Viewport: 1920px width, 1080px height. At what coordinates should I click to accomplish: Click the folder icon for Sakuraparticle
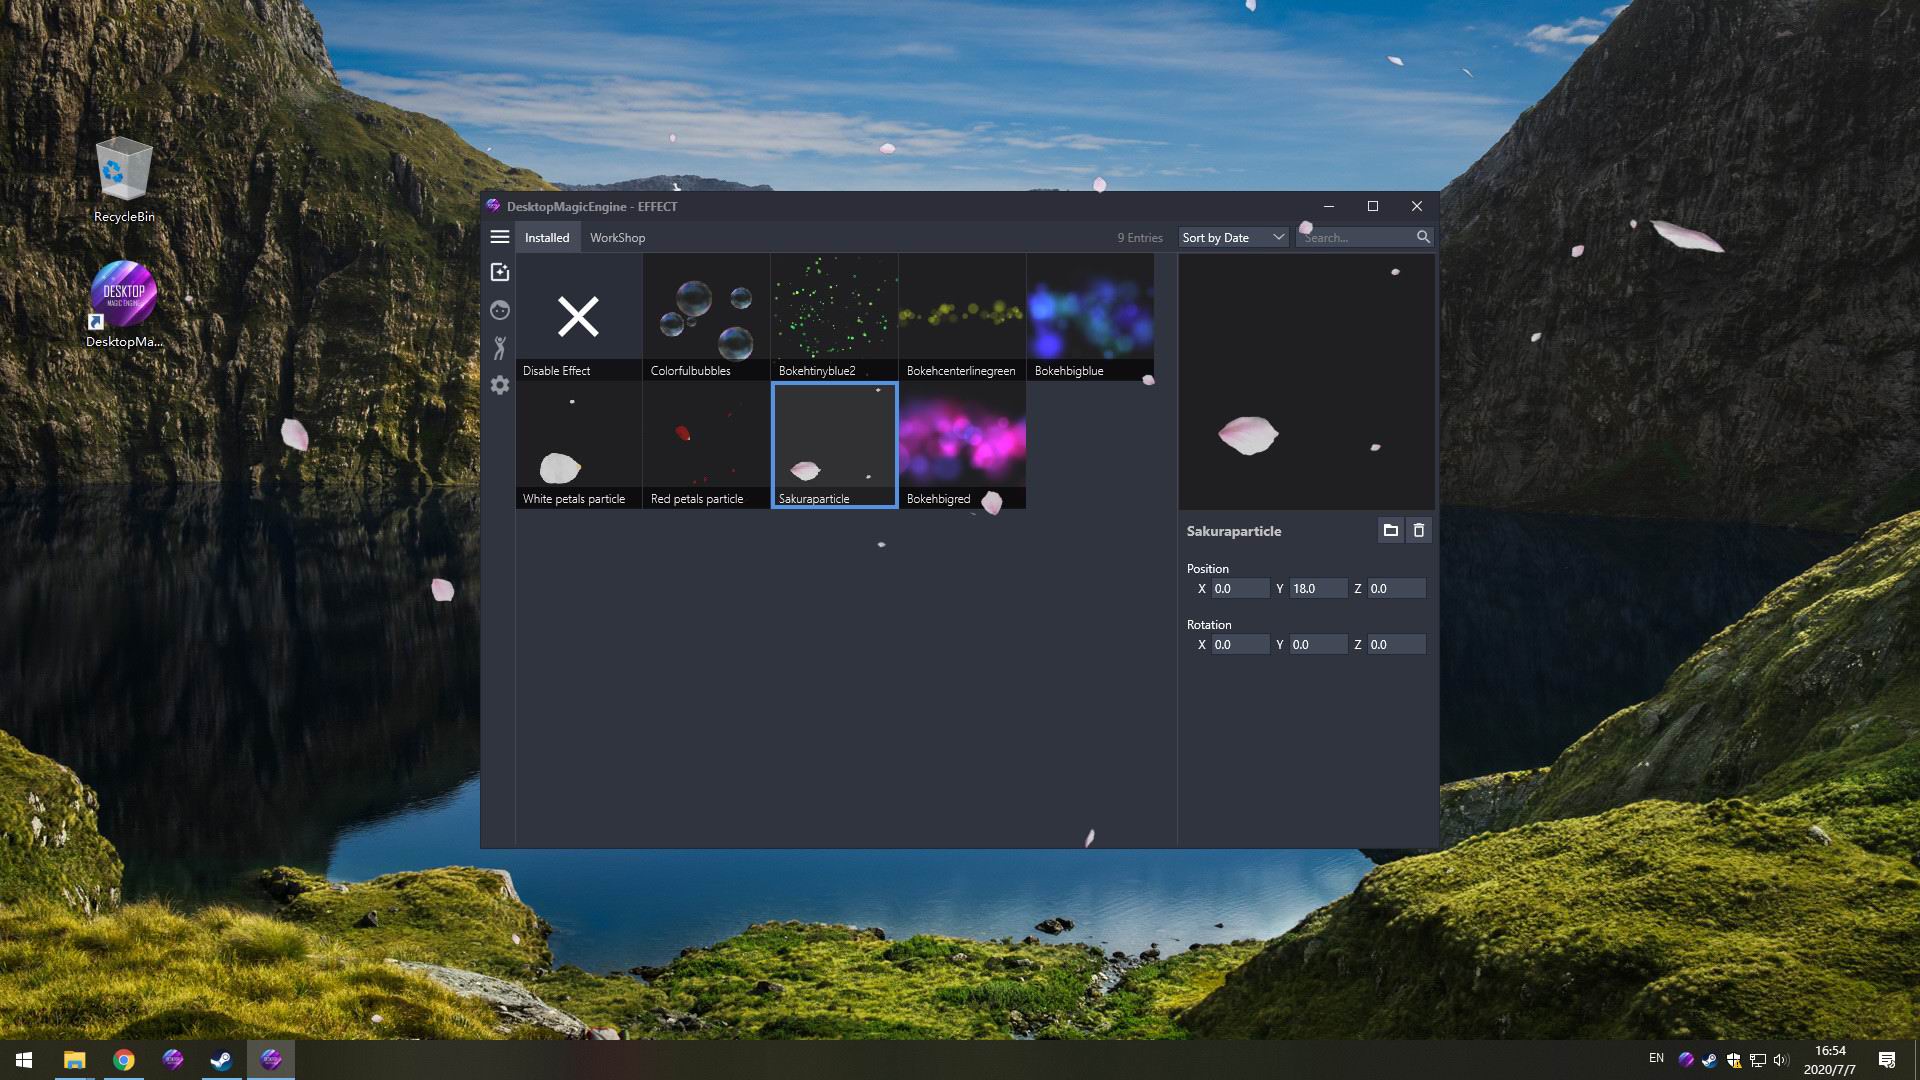pyautogui.click(x=1389, y=530)
